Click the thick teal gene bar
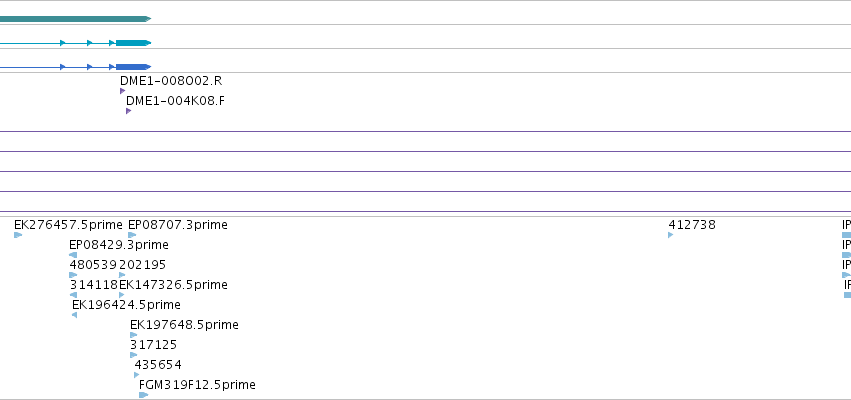 click(75, 19)
